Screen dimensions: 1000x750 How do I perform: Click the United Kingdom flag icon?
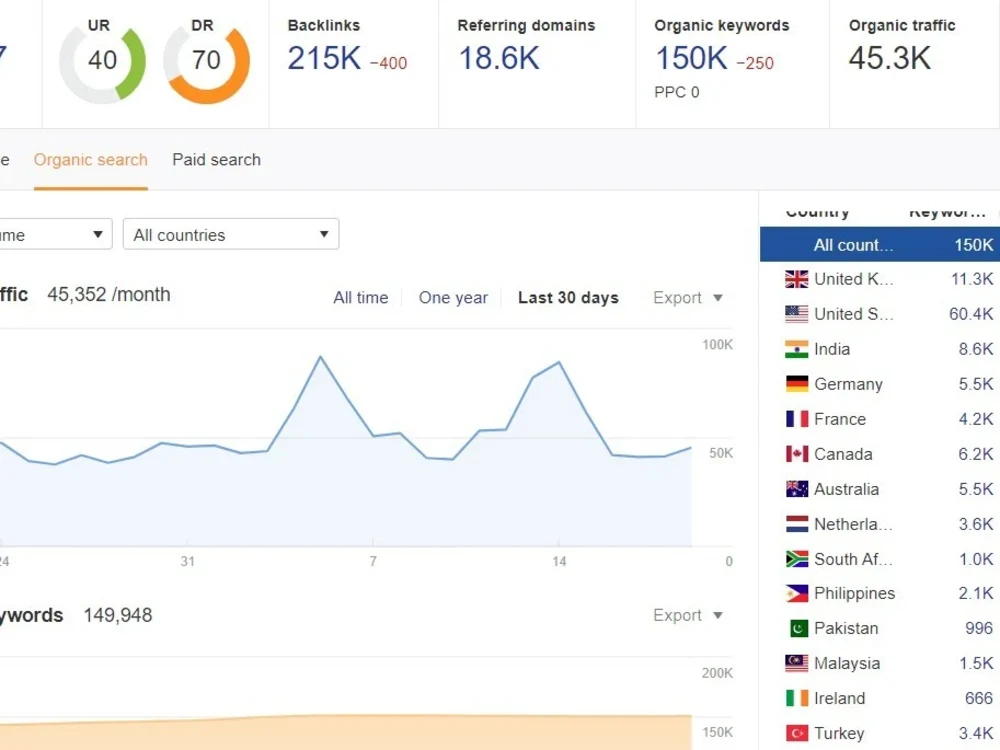797,279
